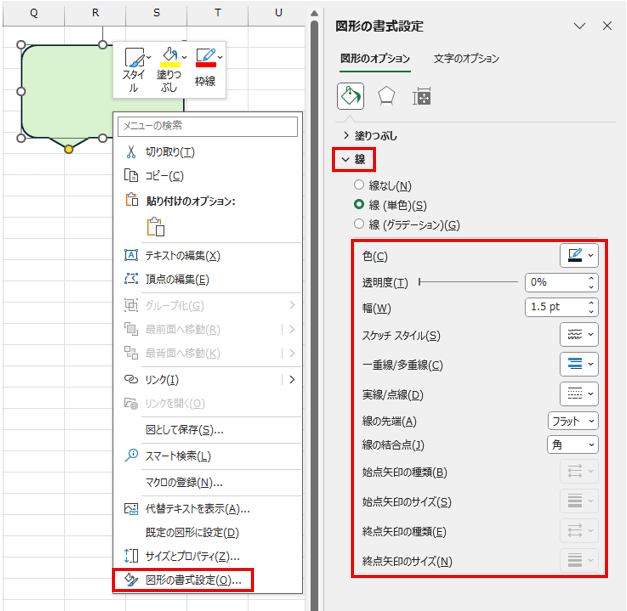Open the スケッチ スタイル dropdown
Screen dimensions: 627x611
click(x=579, y=334)
